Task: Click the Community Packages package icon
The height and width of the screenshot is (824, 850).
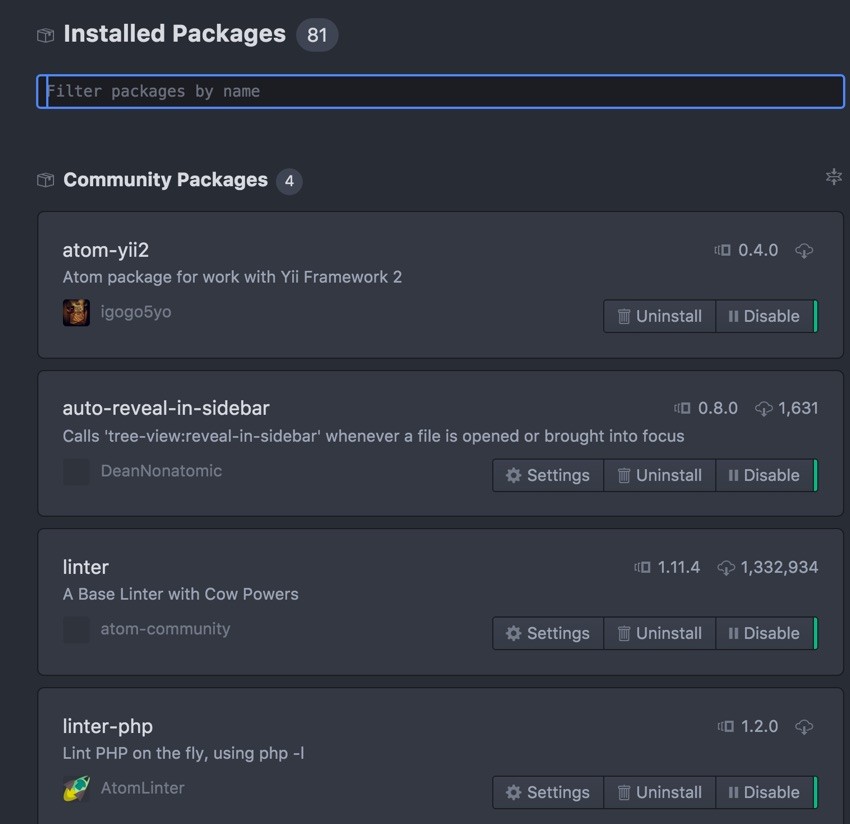Action: coord(46,179)
